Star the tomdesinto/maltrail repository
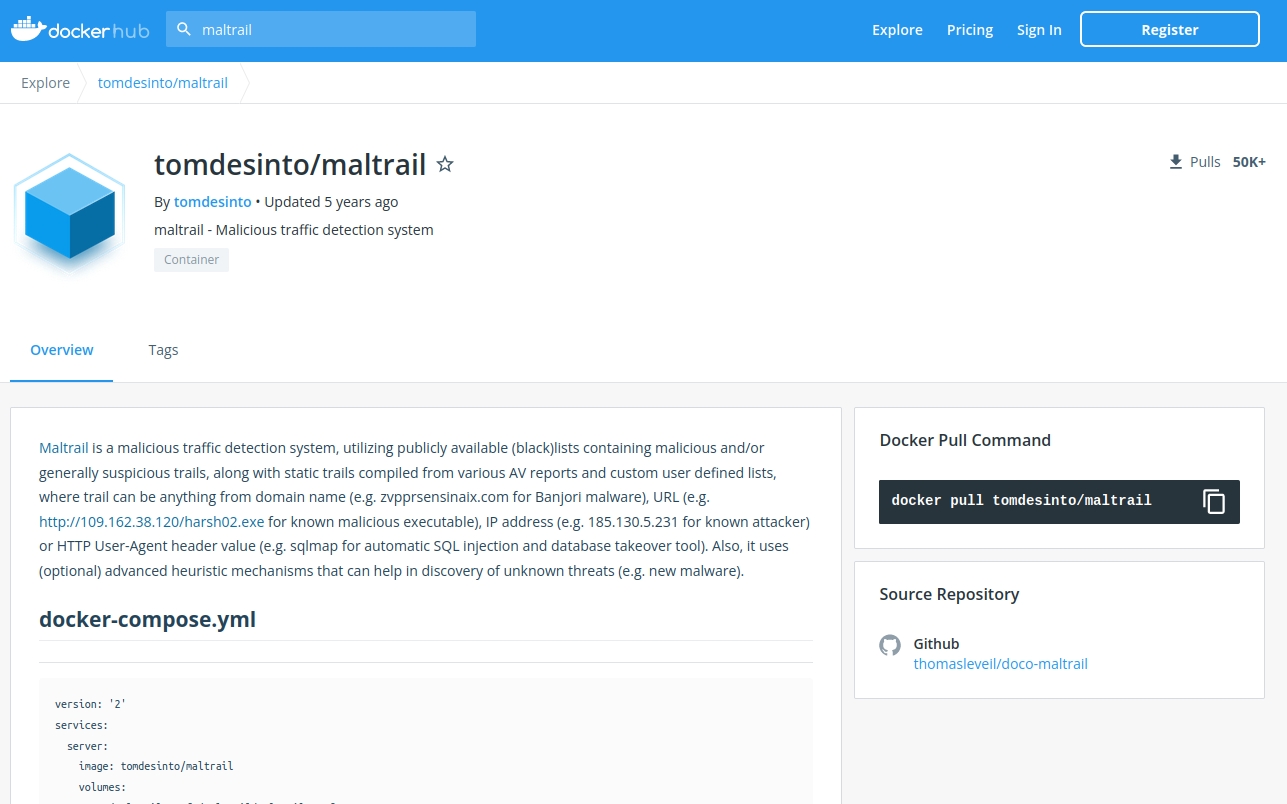1287x804 pixels. 445,165
